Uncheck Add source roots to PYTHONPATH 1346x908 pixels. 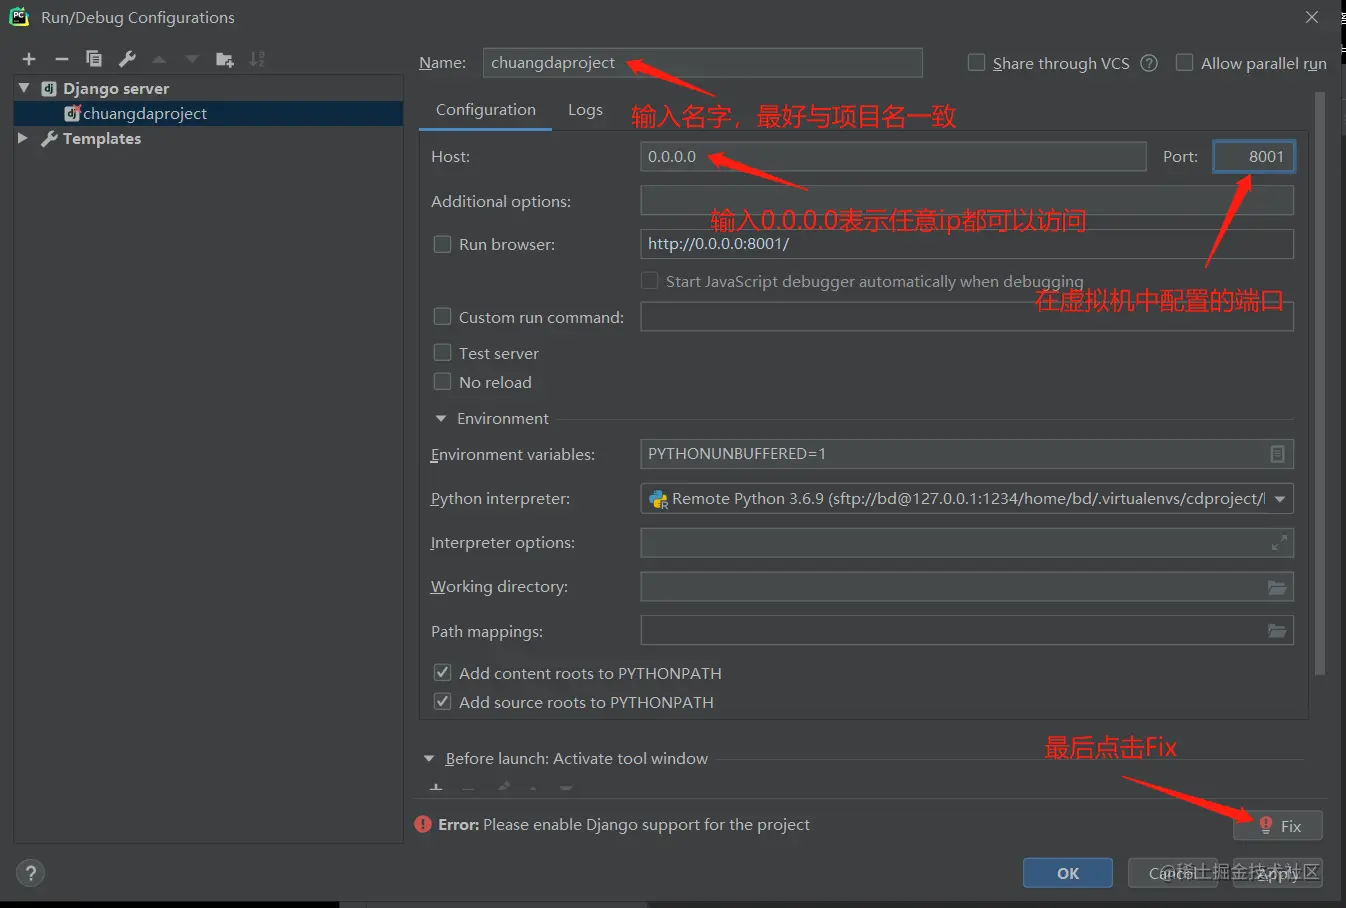tap(442, 702)
